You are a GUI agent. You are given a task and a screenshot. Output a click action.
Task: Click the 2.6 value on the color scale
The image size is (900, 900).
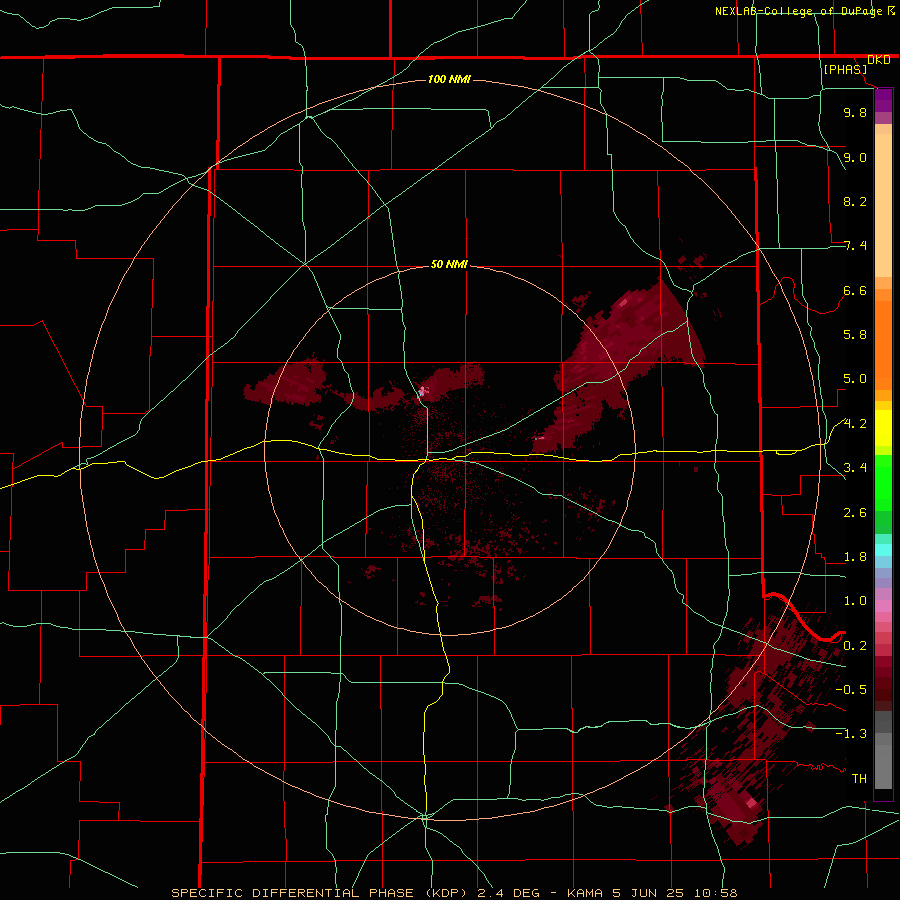tap(855, 513)
